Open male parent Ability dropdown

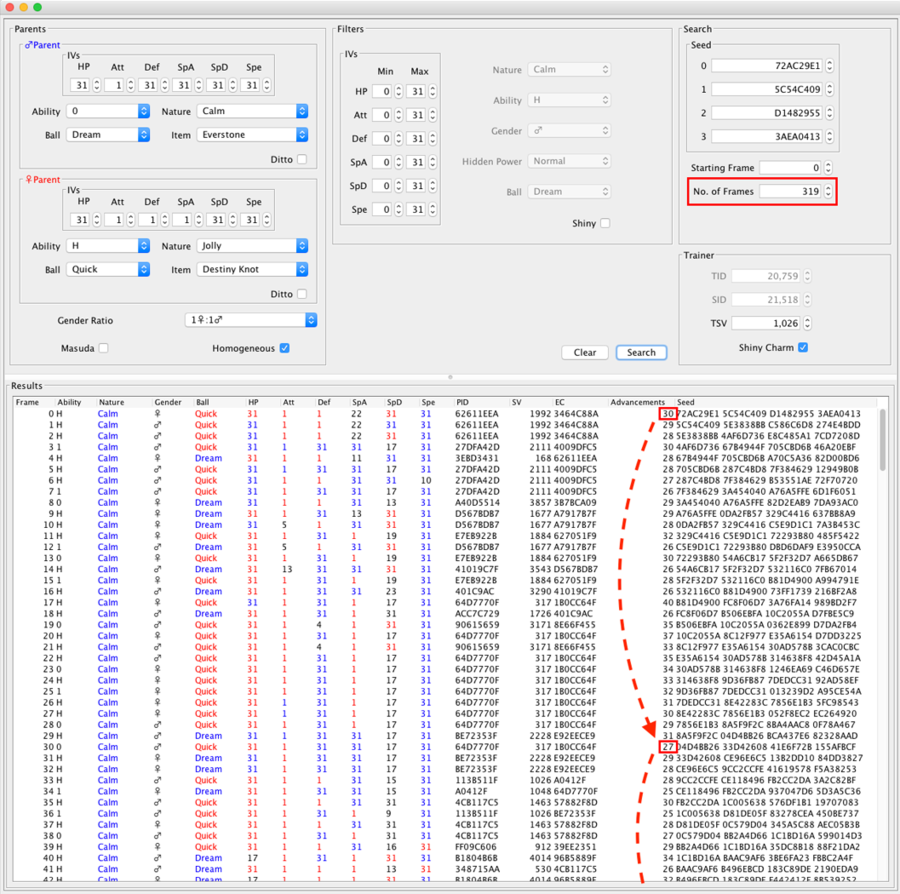click(x=108, y=111)
